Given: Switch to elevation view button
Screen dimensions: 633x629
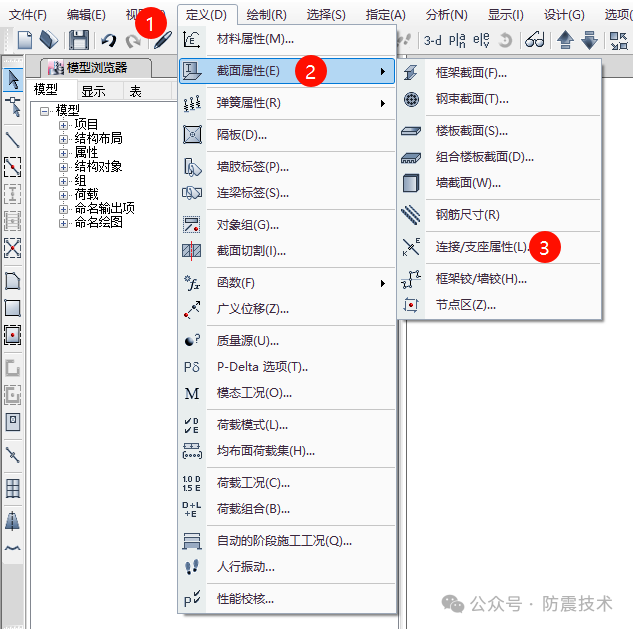Looking at the screenshot, I should click(481, 40).
